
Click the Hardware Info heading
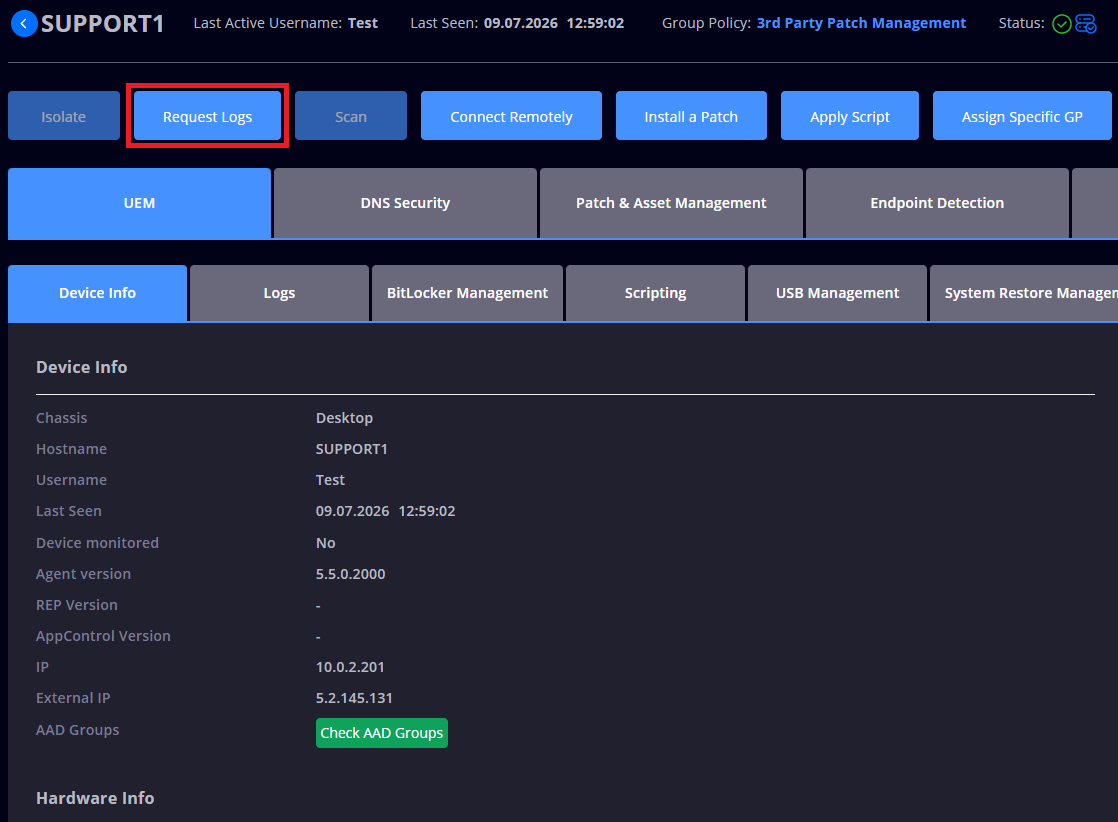point(95,798)
